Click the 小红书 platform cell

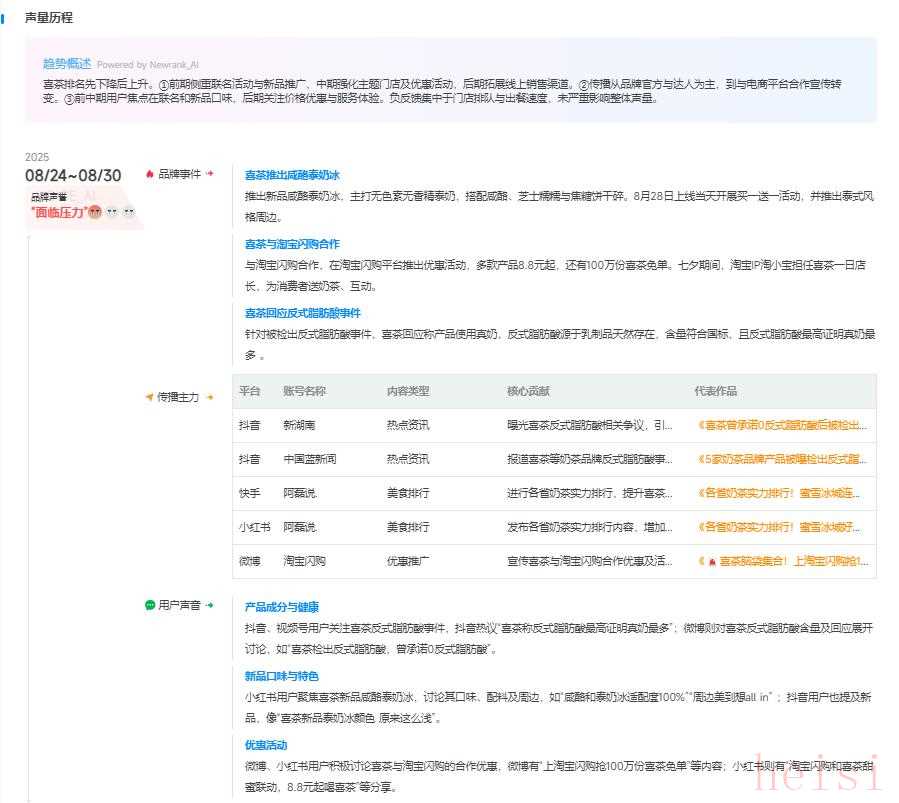pos(255,527)
